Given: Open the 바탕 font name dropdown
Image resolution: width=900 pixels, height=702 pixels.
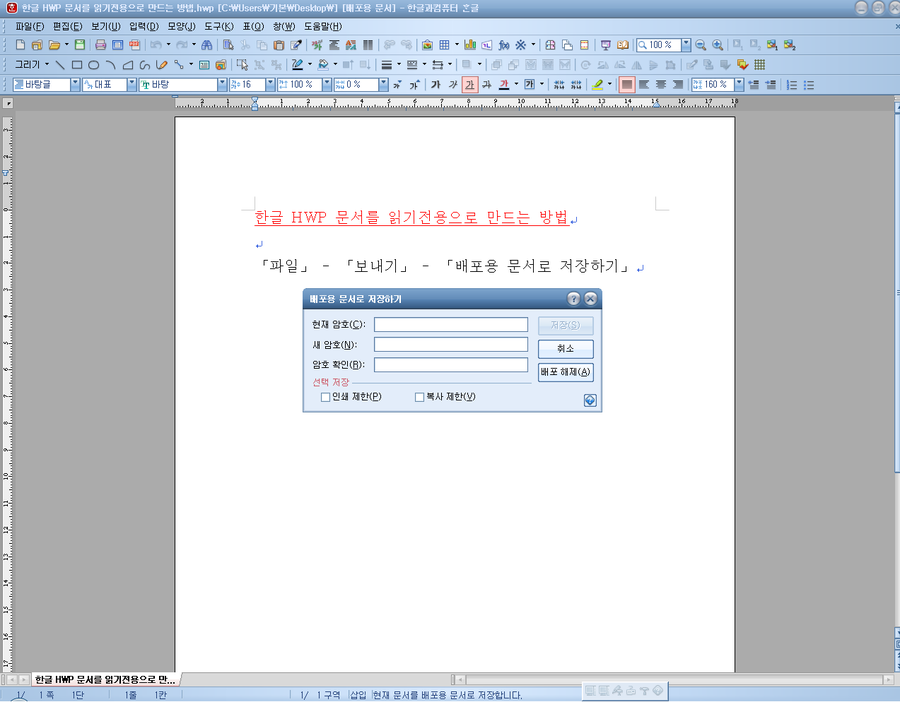Looking at the screenshot, I should [x=222, y=85].
